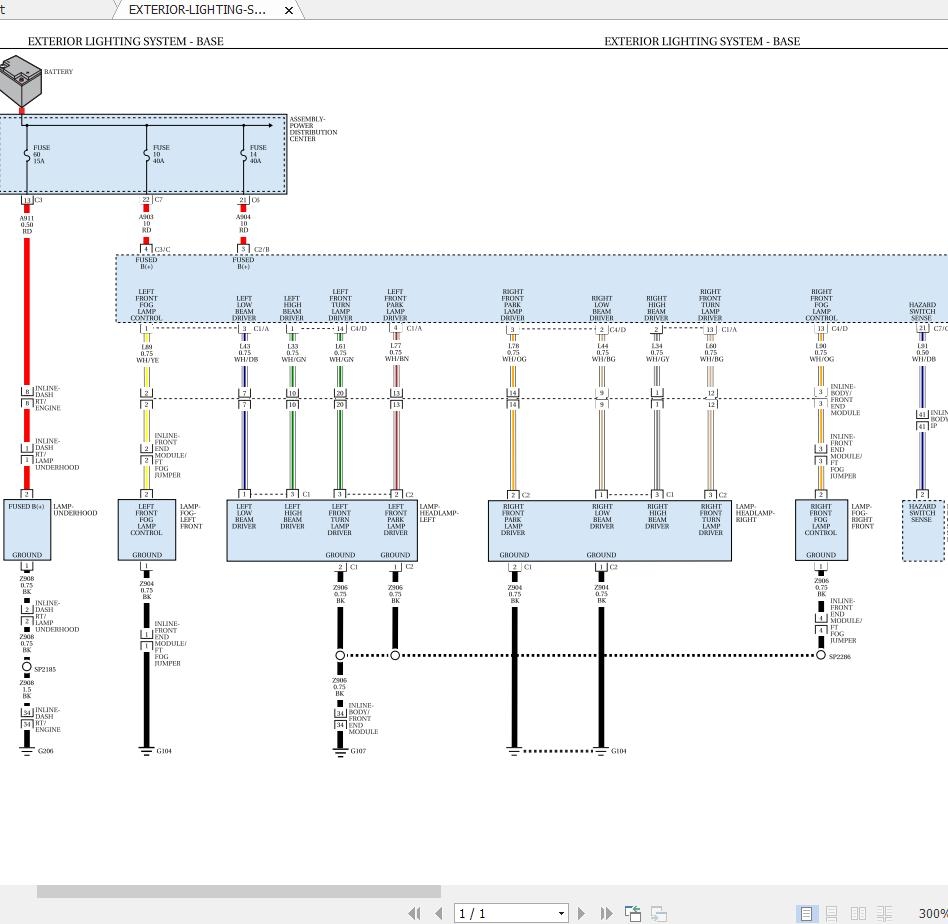Screen dimensions: 948x924
Task: Jump to the first page
Action: click(415, 913)
